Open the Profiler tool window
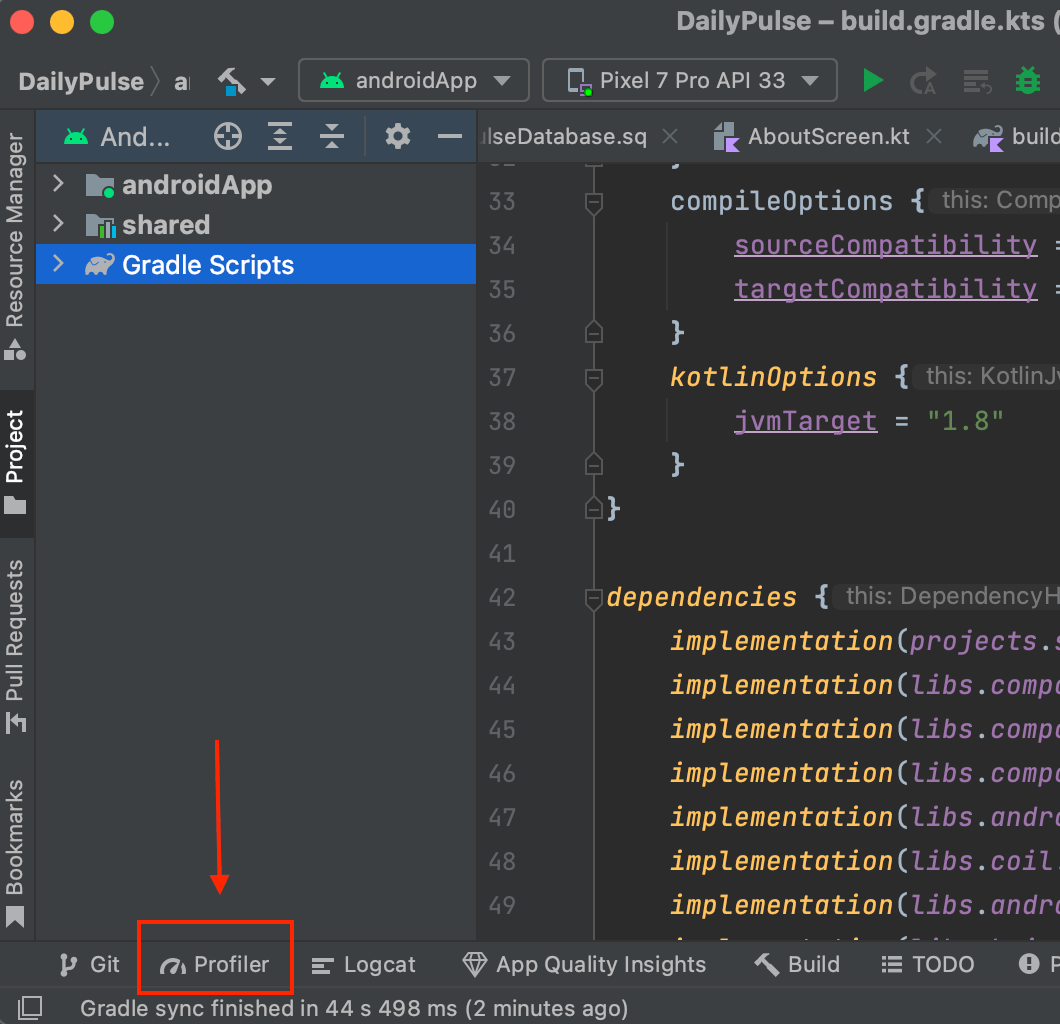 click(x=215, y=965)
